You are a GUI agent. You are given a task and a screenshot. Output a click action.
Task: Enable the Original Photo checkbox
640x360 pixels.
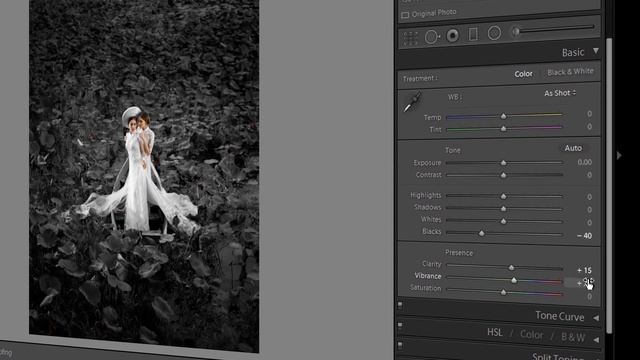pos(405,15)
